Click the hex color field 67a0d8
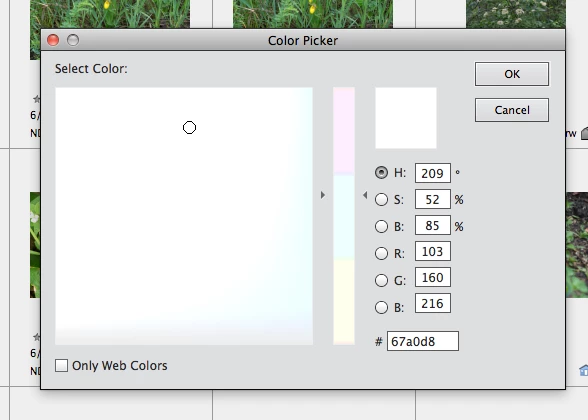The image size is (588, 420). coord(423,341)
